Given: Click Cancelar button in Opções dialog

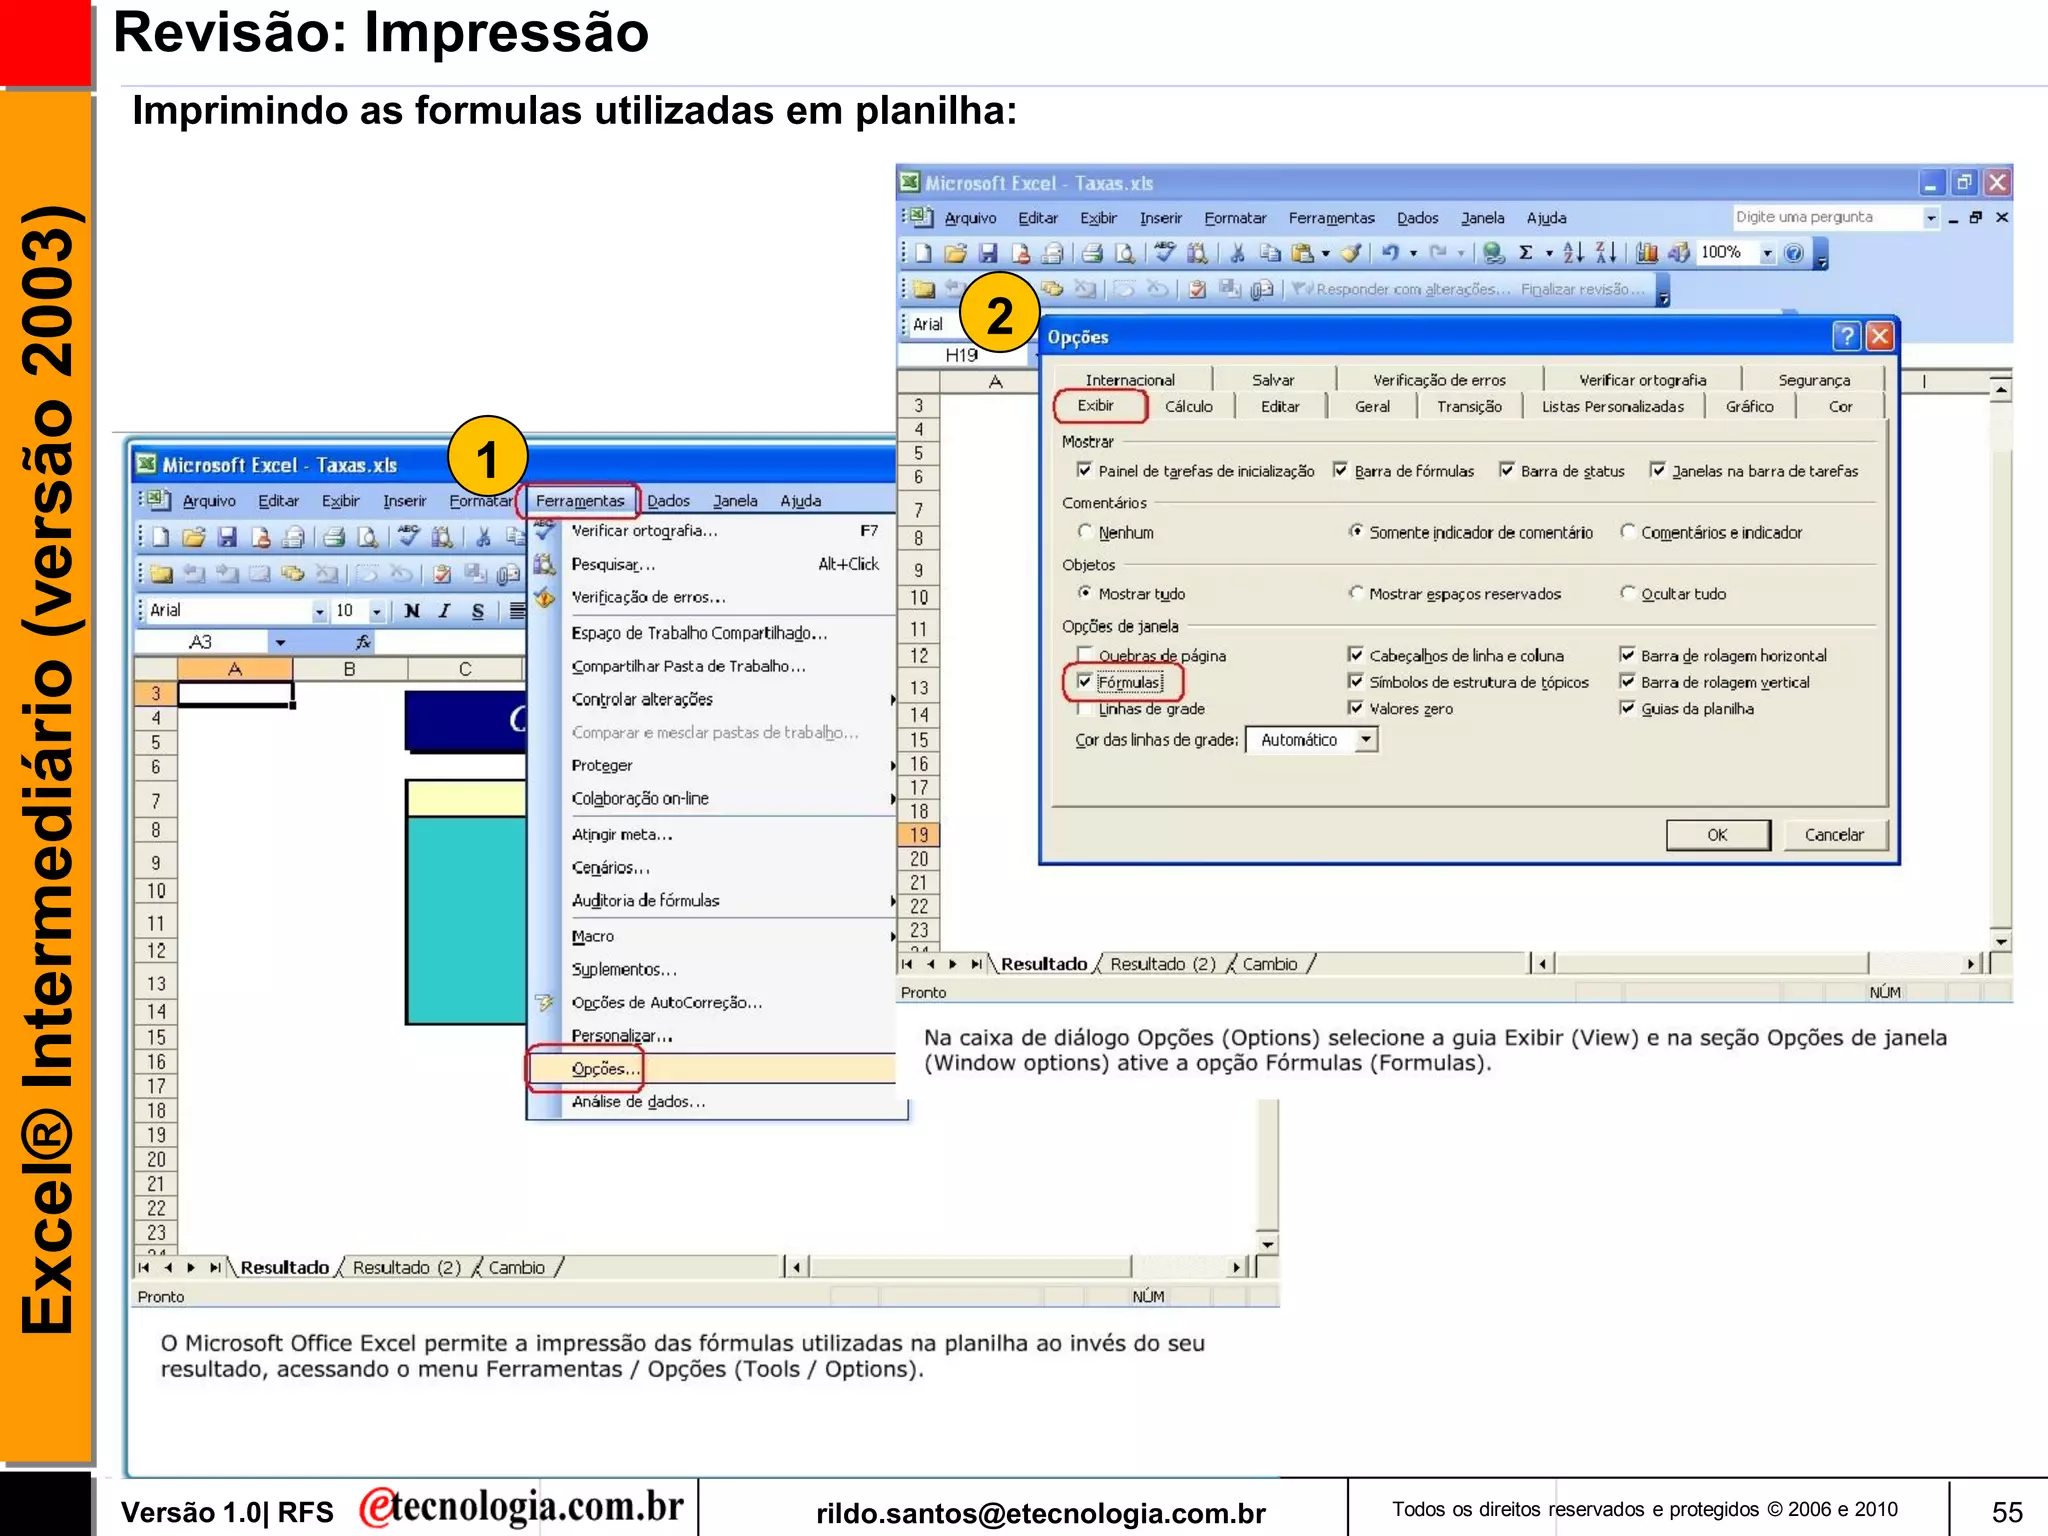Looking at the screenshot, I should click(x=1834, y=834).
